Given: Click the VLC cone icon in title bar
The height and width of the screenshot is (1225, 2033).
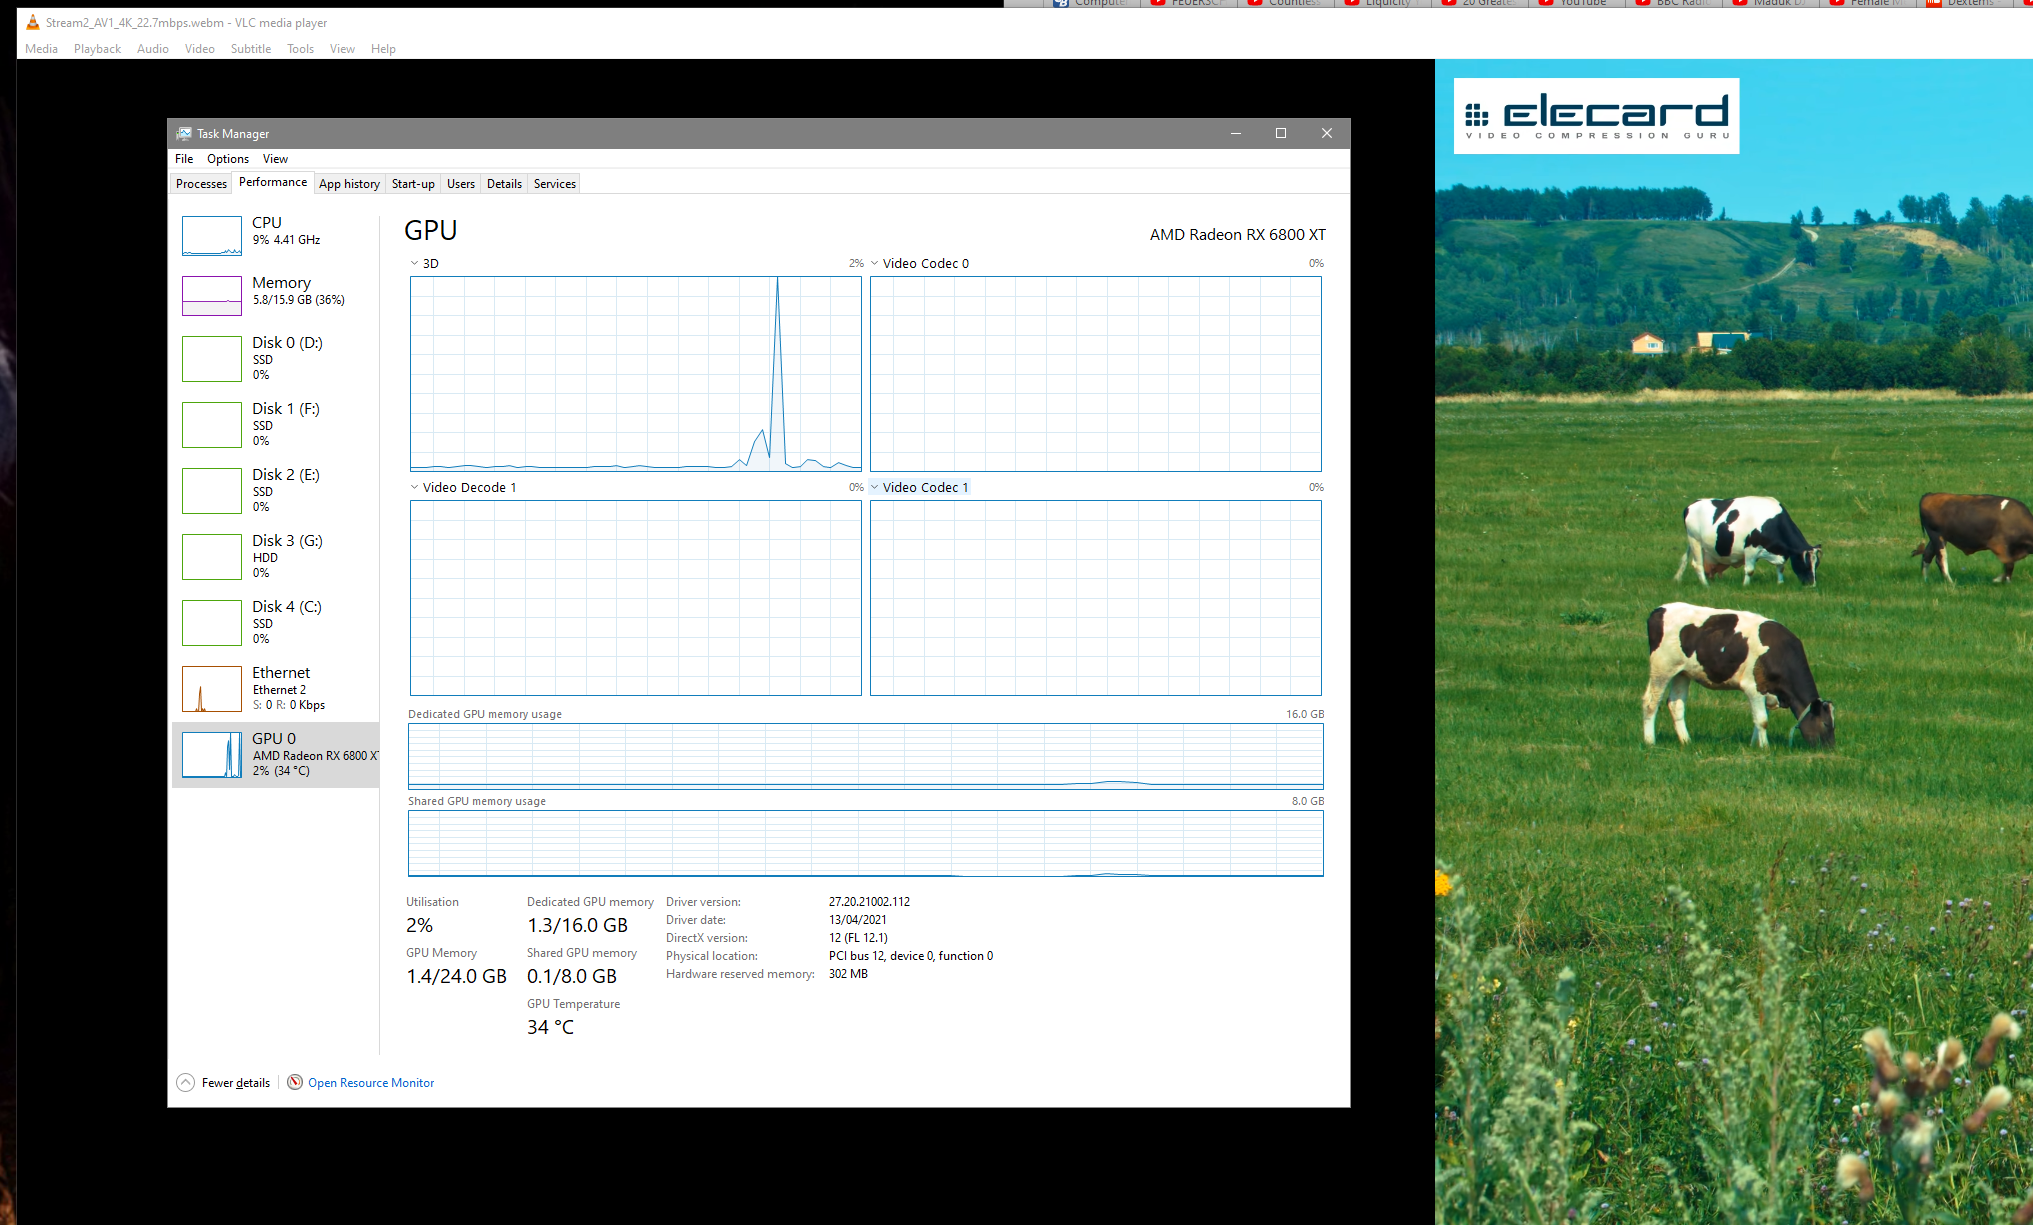Looking at the screenshot, I should [x=33, y=22].
